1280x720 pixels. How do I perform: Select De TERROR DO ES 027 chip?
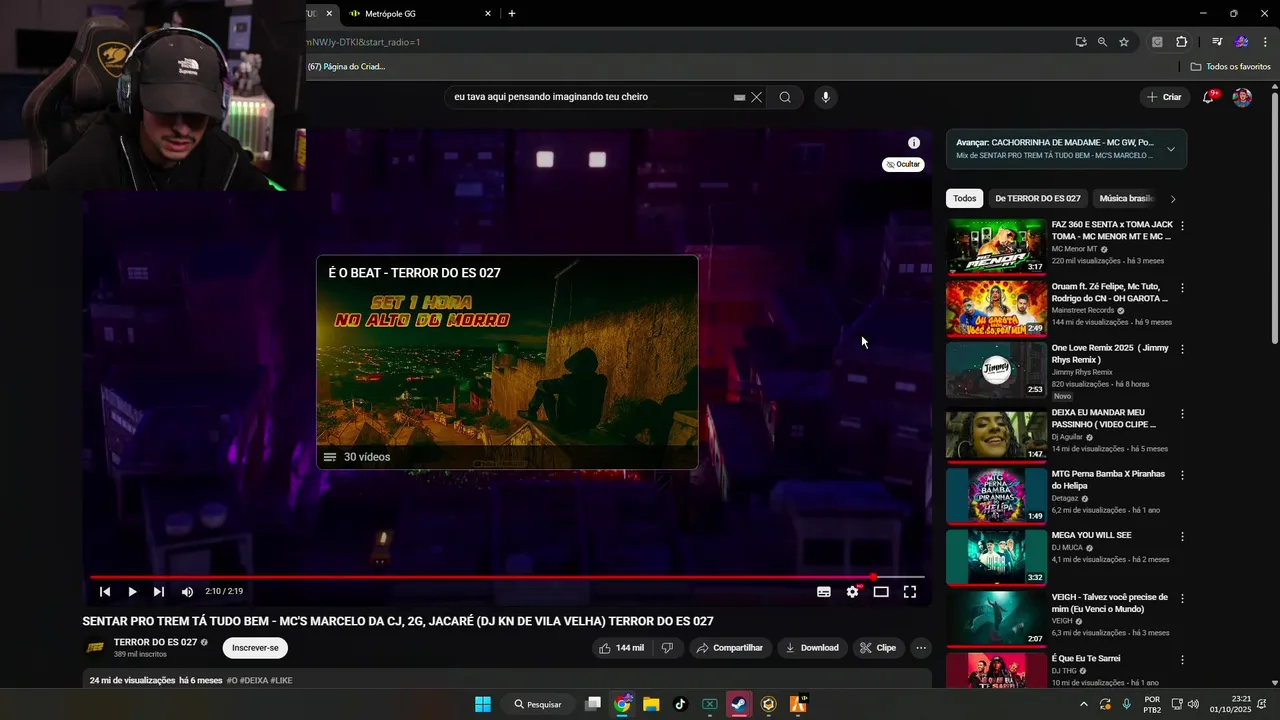(1038, 198)
